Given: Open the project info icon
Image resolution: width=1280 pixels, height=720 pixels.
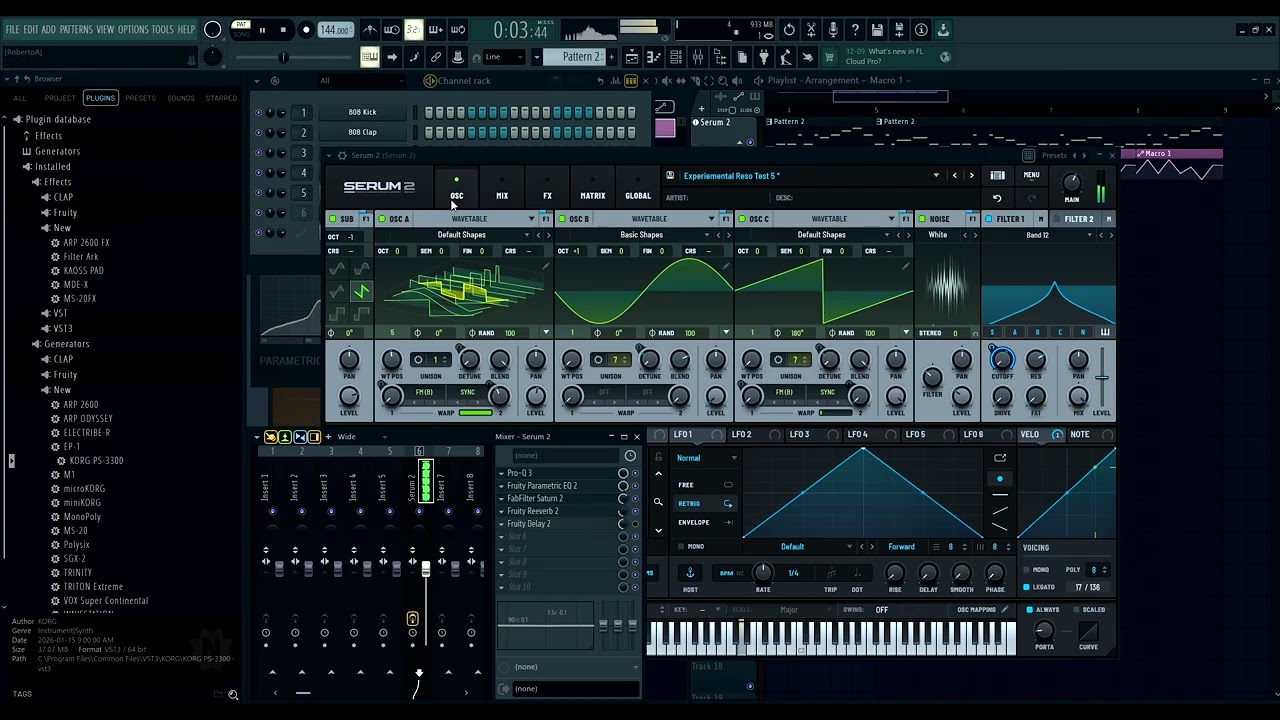Looking at the screenshot, I should tap(921, 30).
